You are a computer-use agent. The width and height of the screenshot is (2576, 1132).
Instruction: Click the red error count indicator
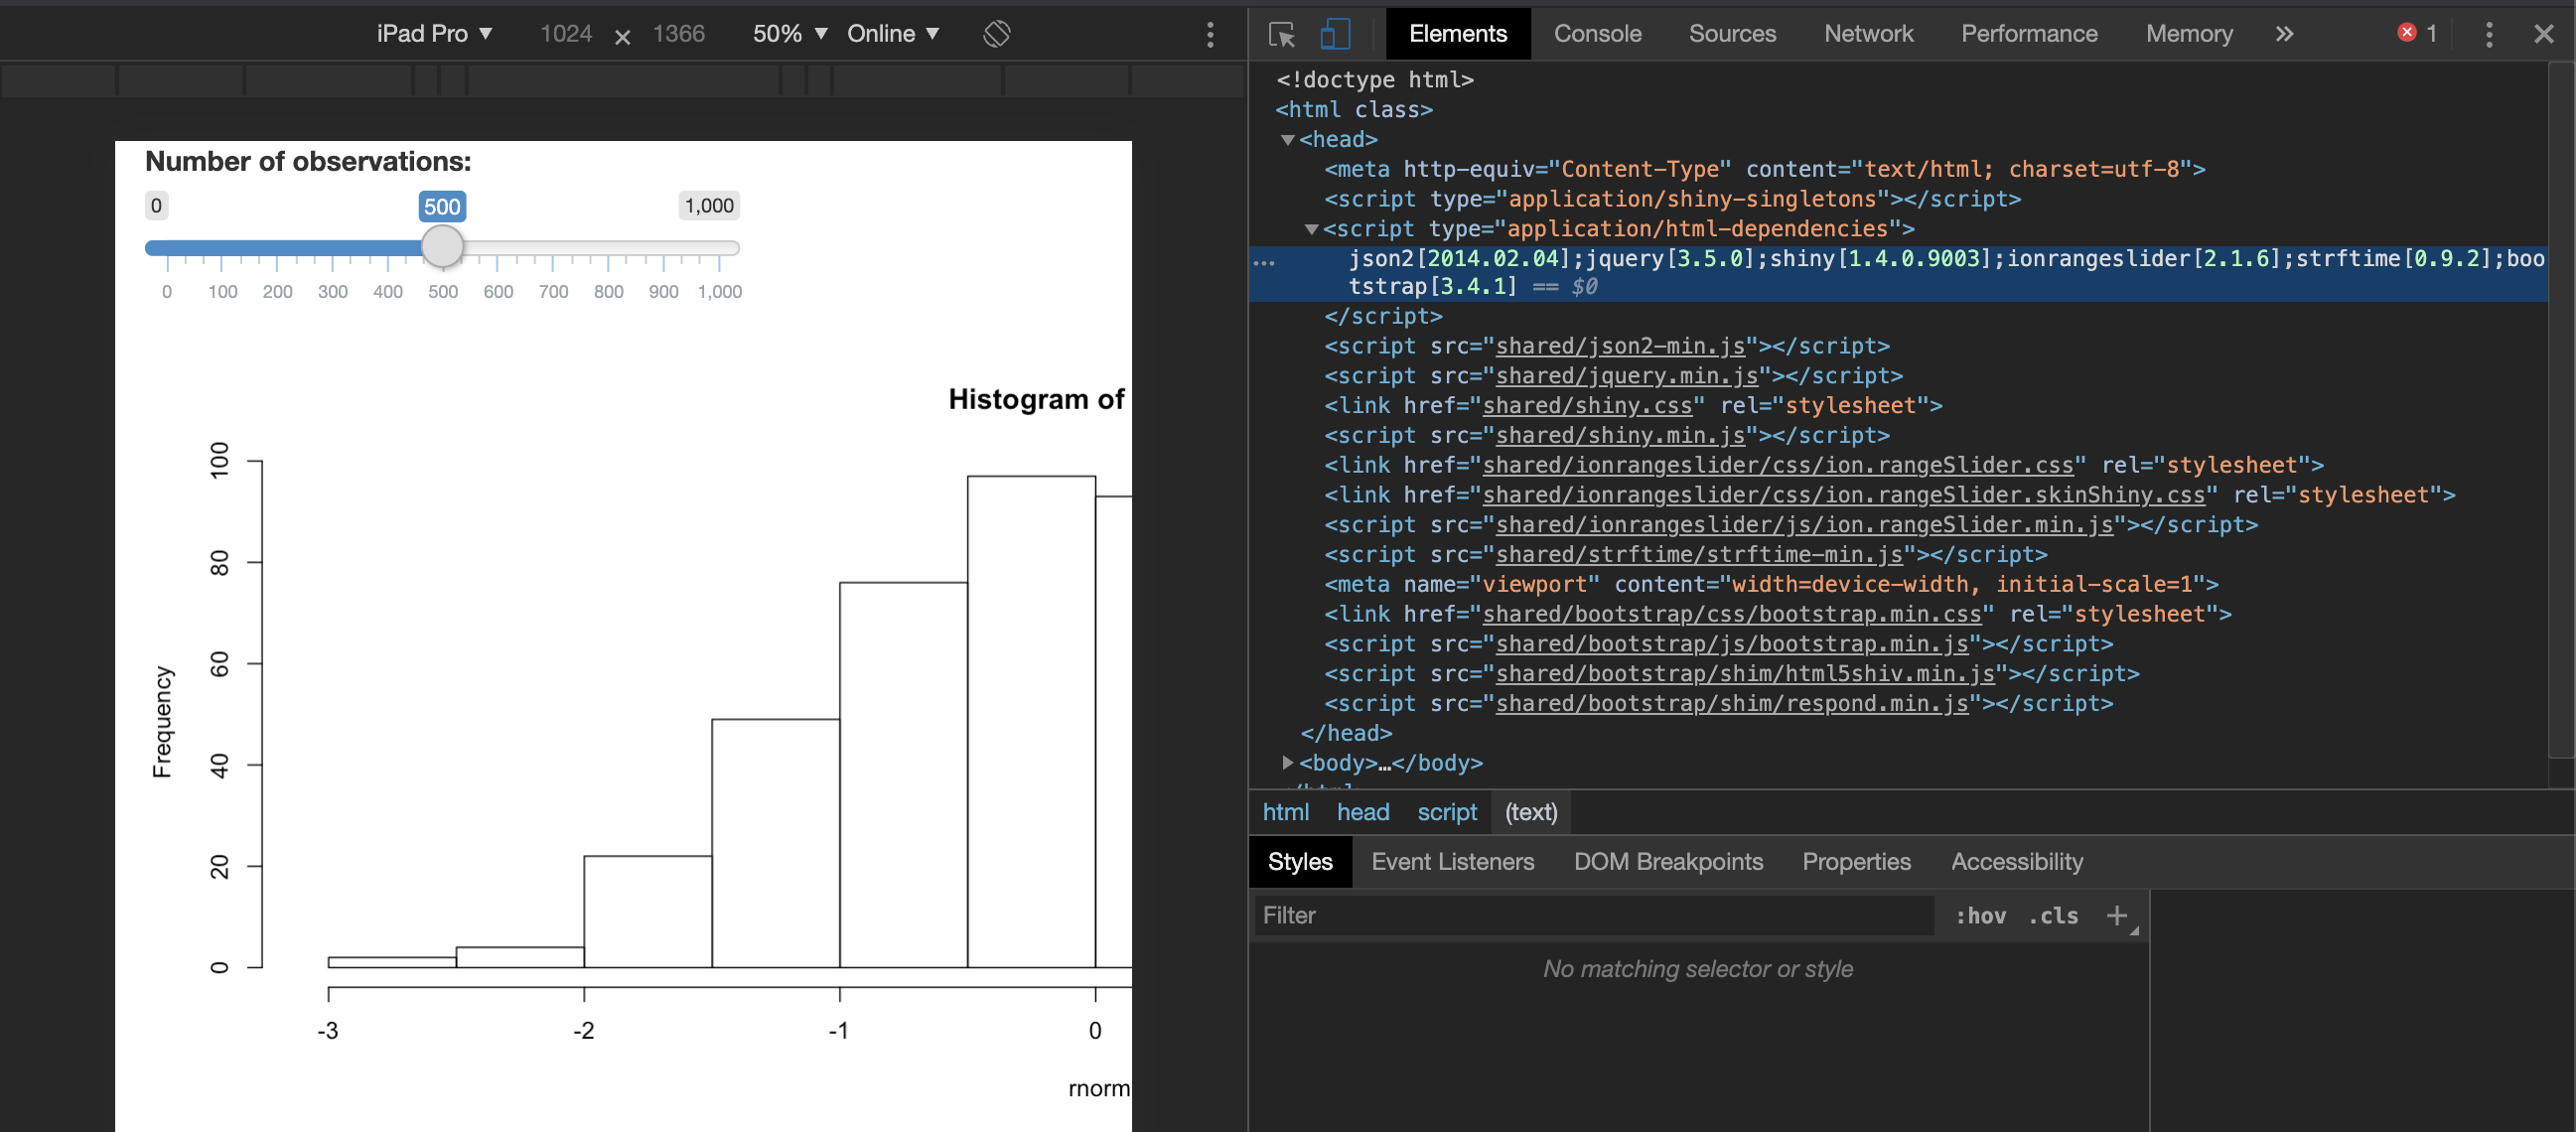[x=2417, y=34]
